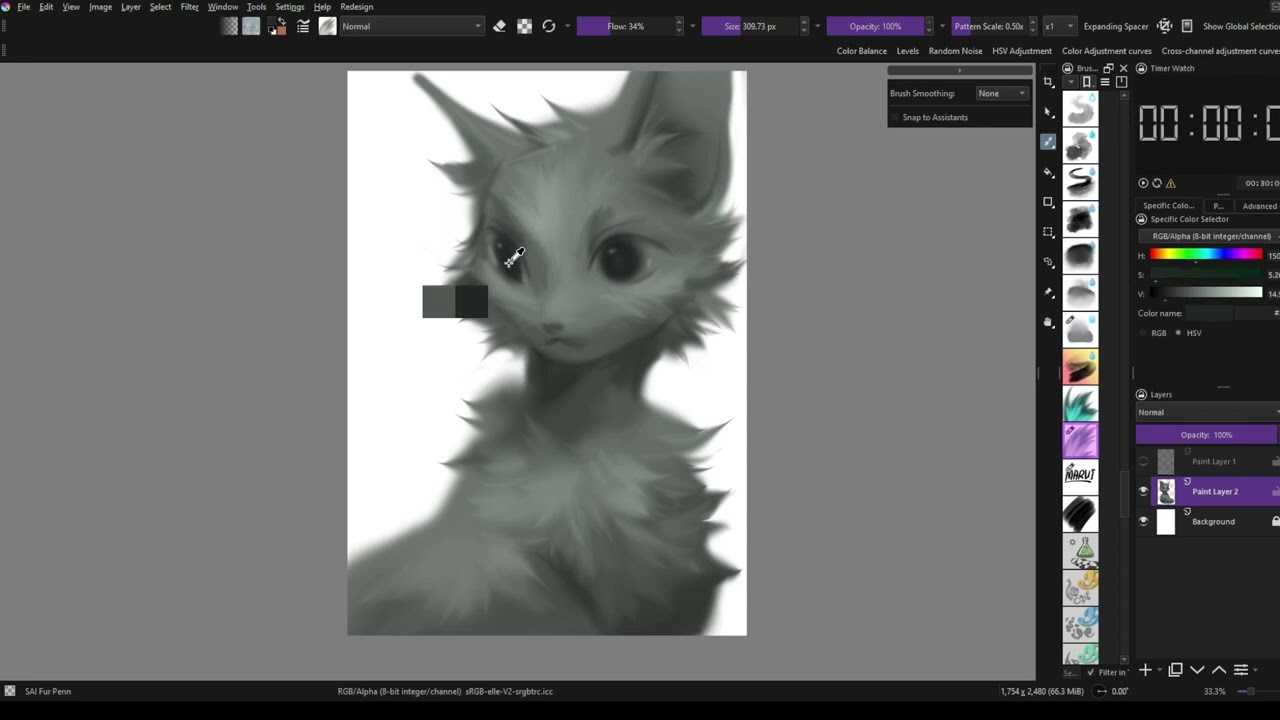The image size is (1280, 720).
Task: Open the Brush Smoothing dropdown
Action: pyautogui.click(x=1001, y=93)
